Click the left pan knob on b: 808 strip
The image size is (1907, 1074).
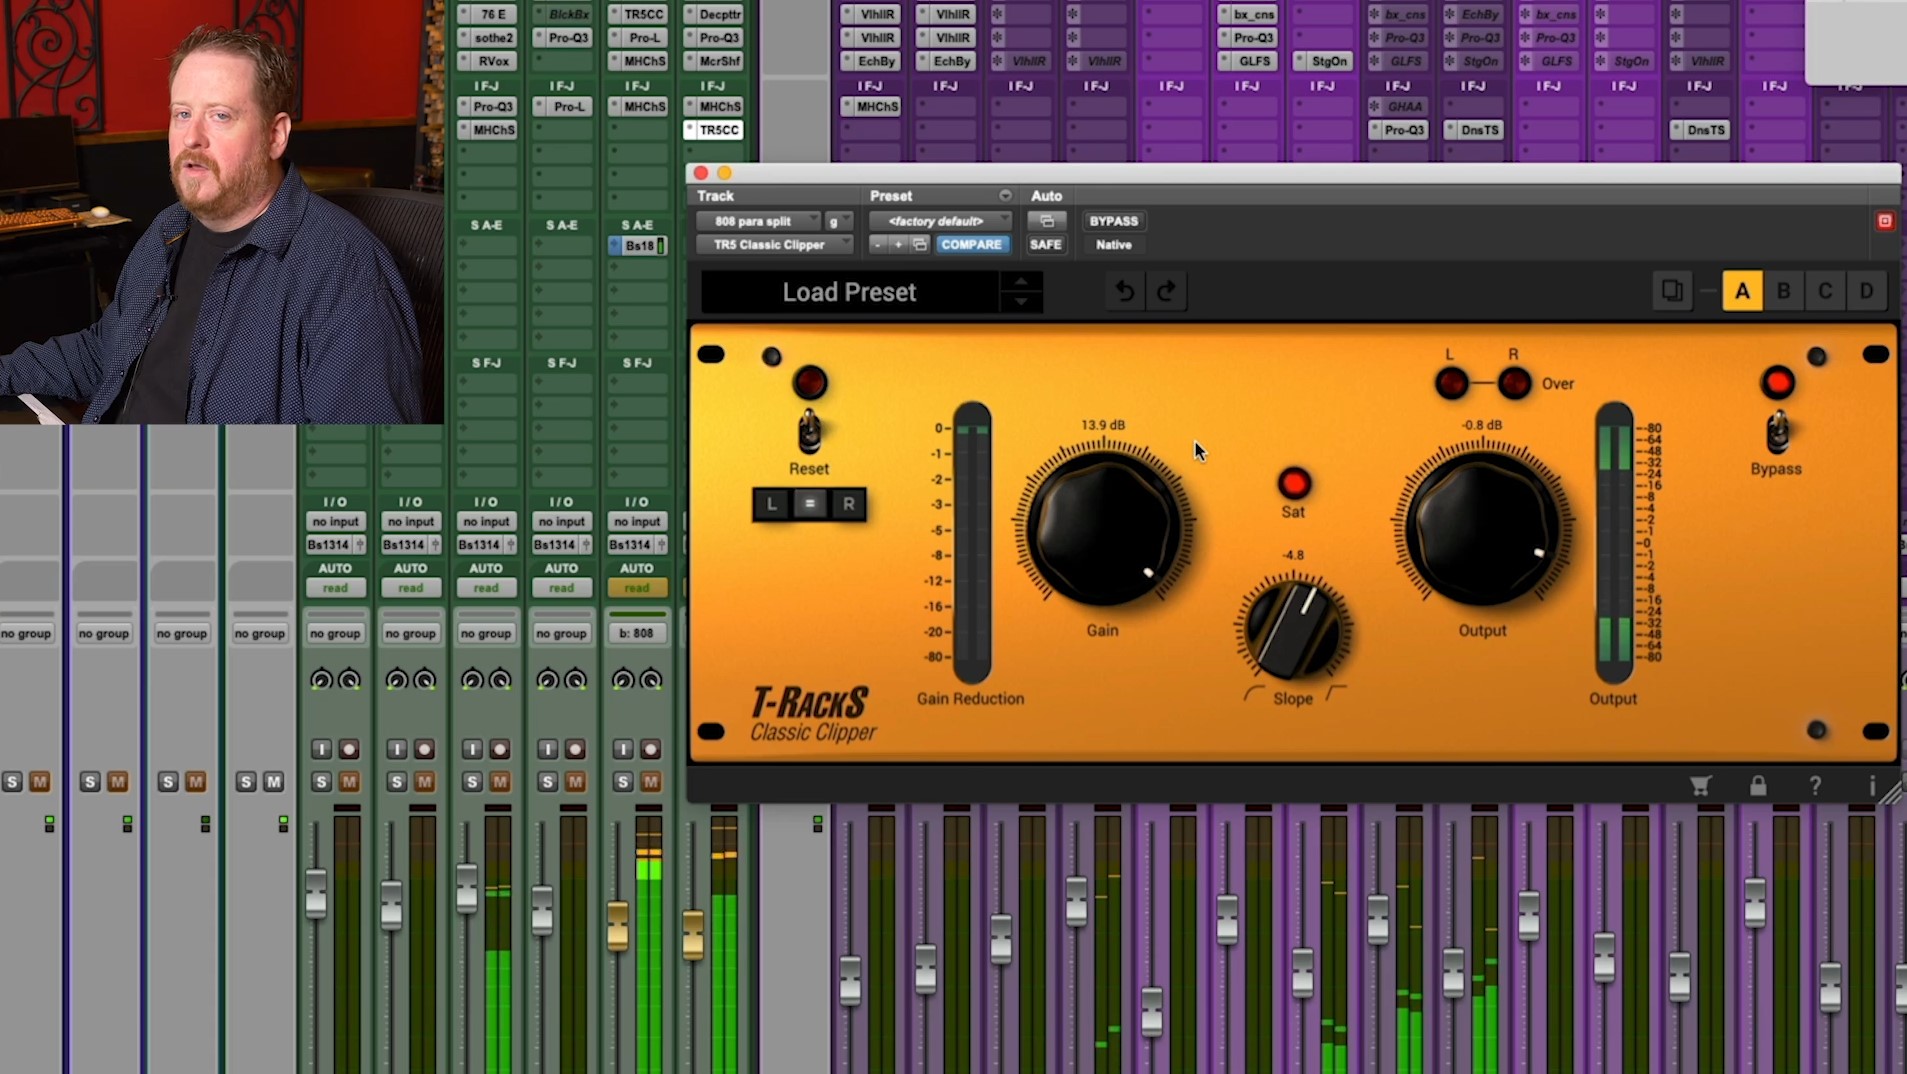pyautogui.click(x=623, y=680)
